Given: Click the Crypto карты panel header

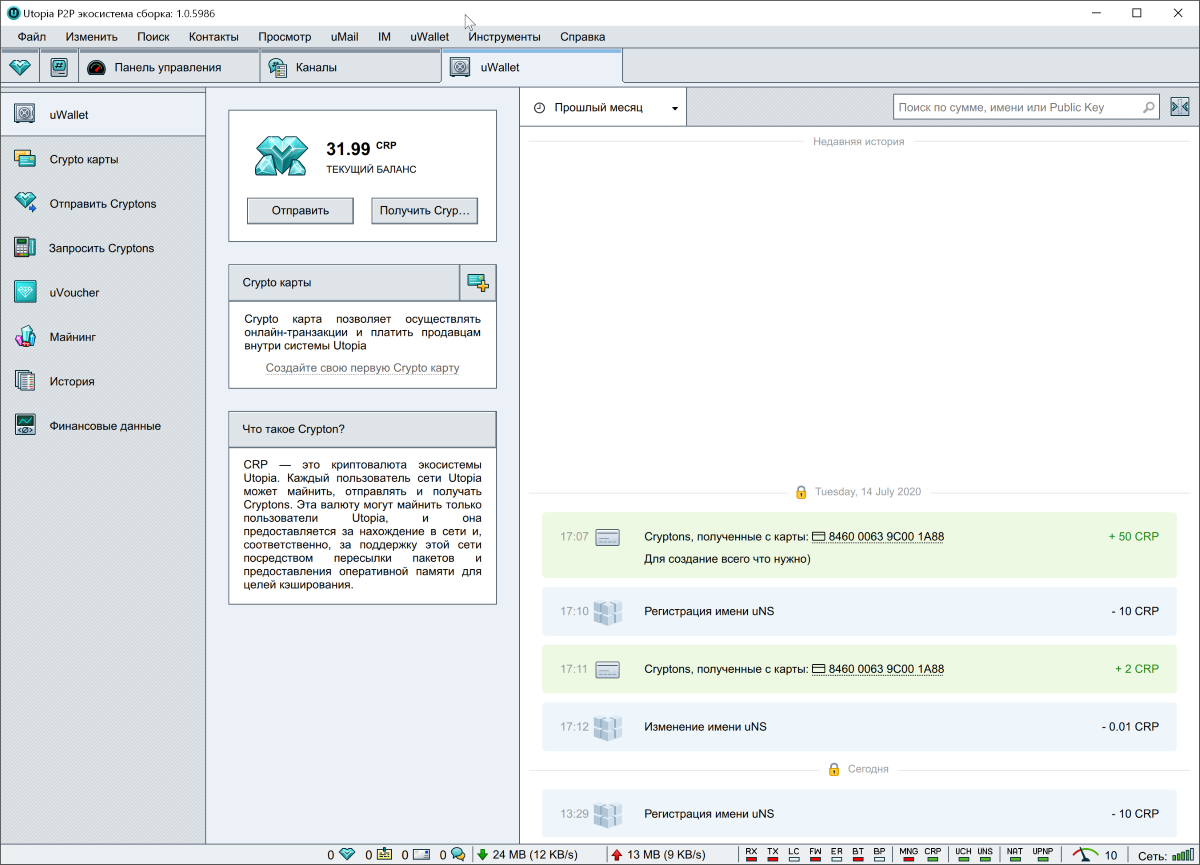Looking at the screenshot, I should coord(343,283).
